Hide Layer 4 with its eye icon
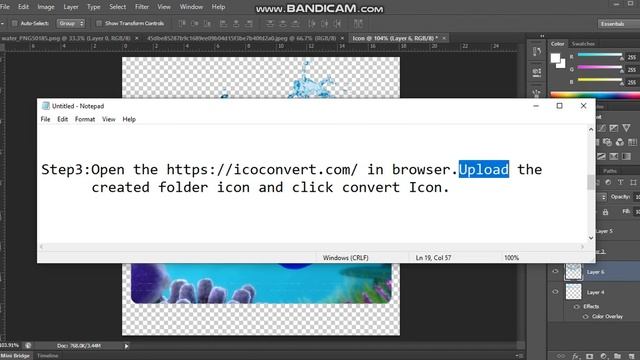640x360 pixels. point(555,291)
